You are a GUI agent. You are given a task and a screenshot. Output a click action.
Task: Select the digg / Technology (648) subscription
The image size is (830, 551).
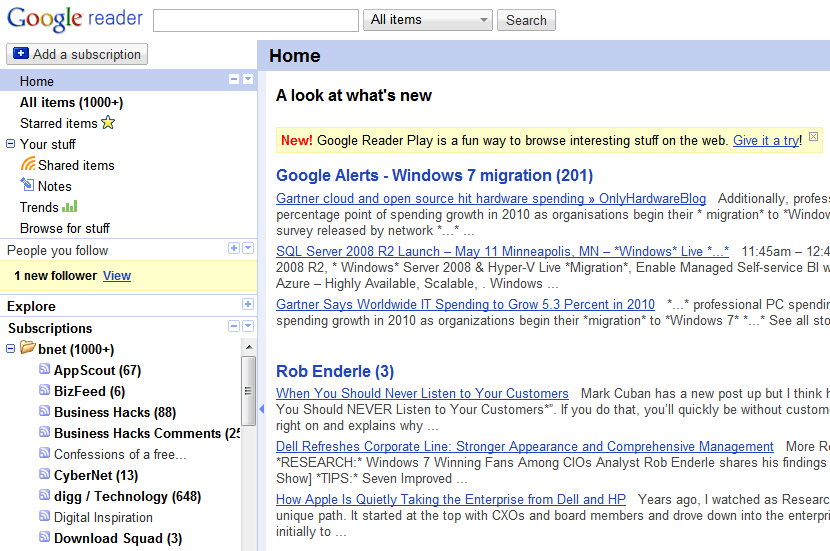click(128, 496)
